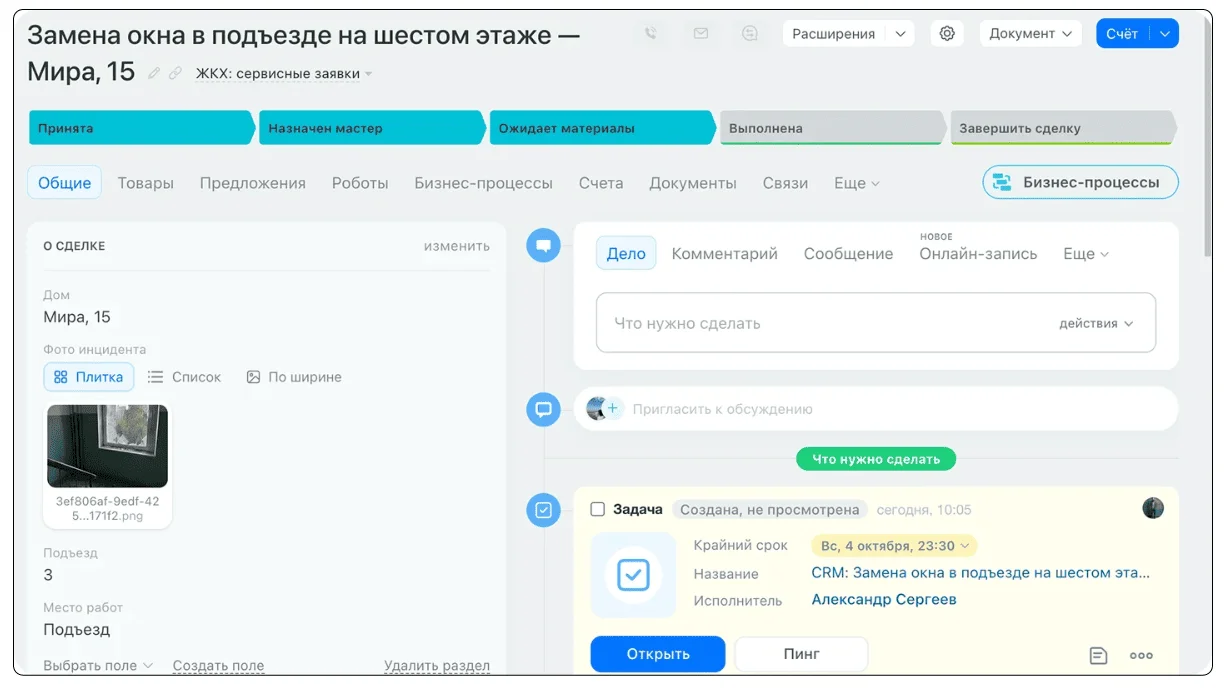
Task: Switch photo view to Плитка
Action: click(89, 377)
